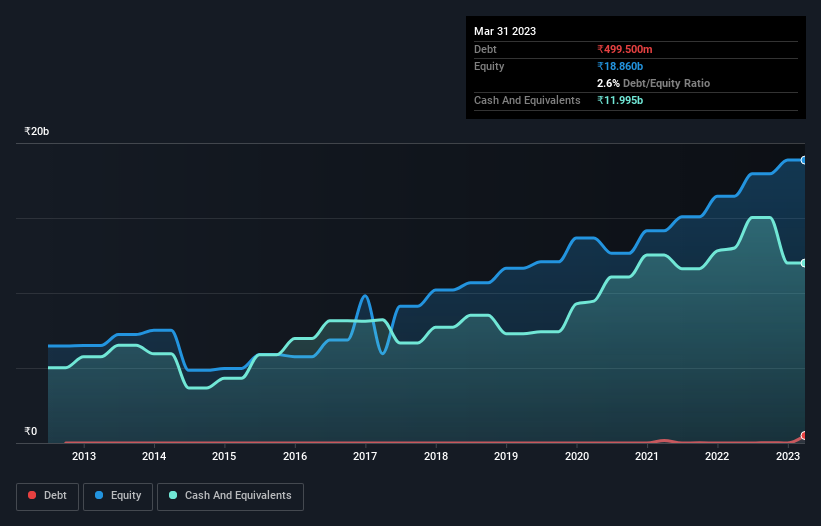Click the Equity row label in tooltip
The height and width of the screenshot is (526, 821).
(489, 66)
